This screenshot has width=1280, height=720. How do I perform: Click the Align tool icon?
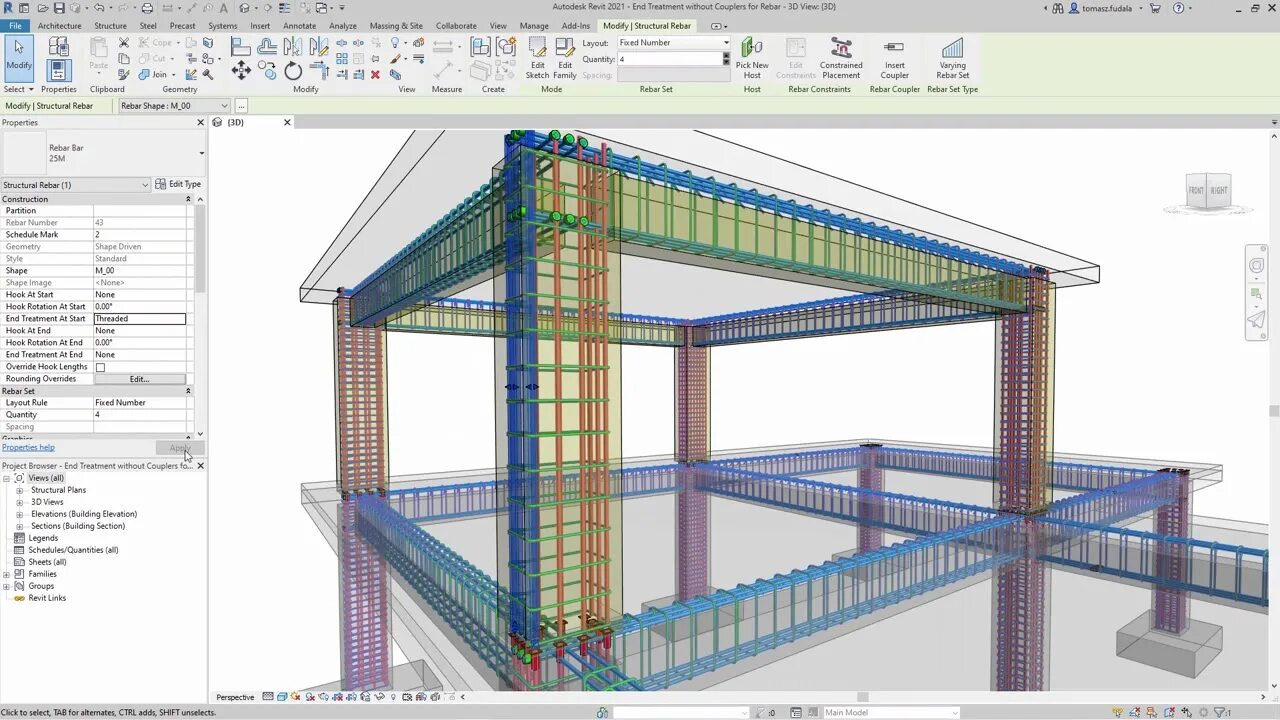pos(241,46)
